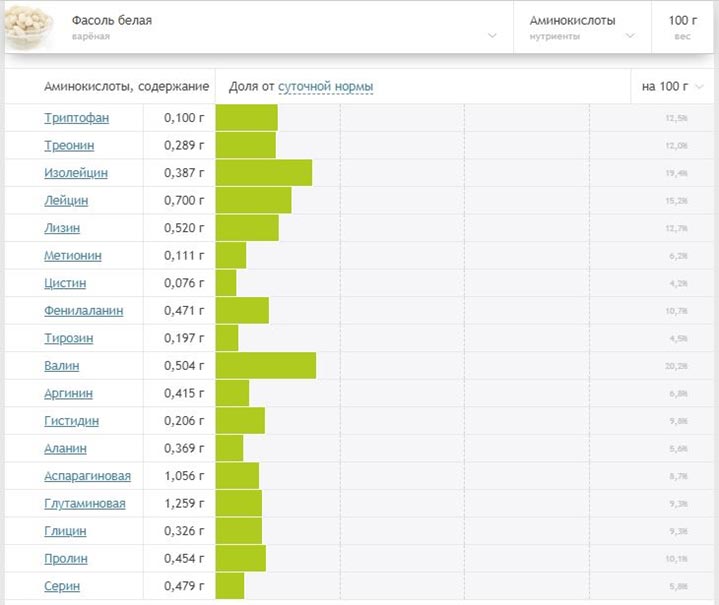Click the value 0,471 г

184,311
